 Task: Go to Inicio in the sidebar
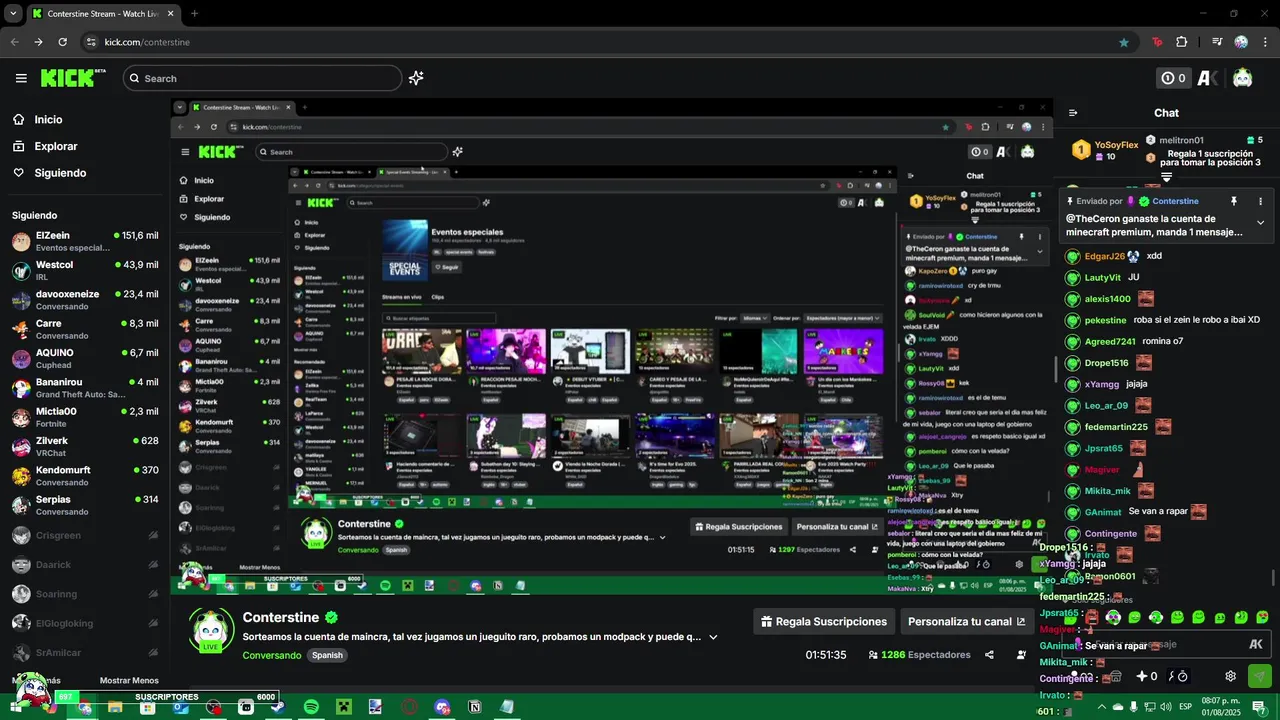(48, 119)
